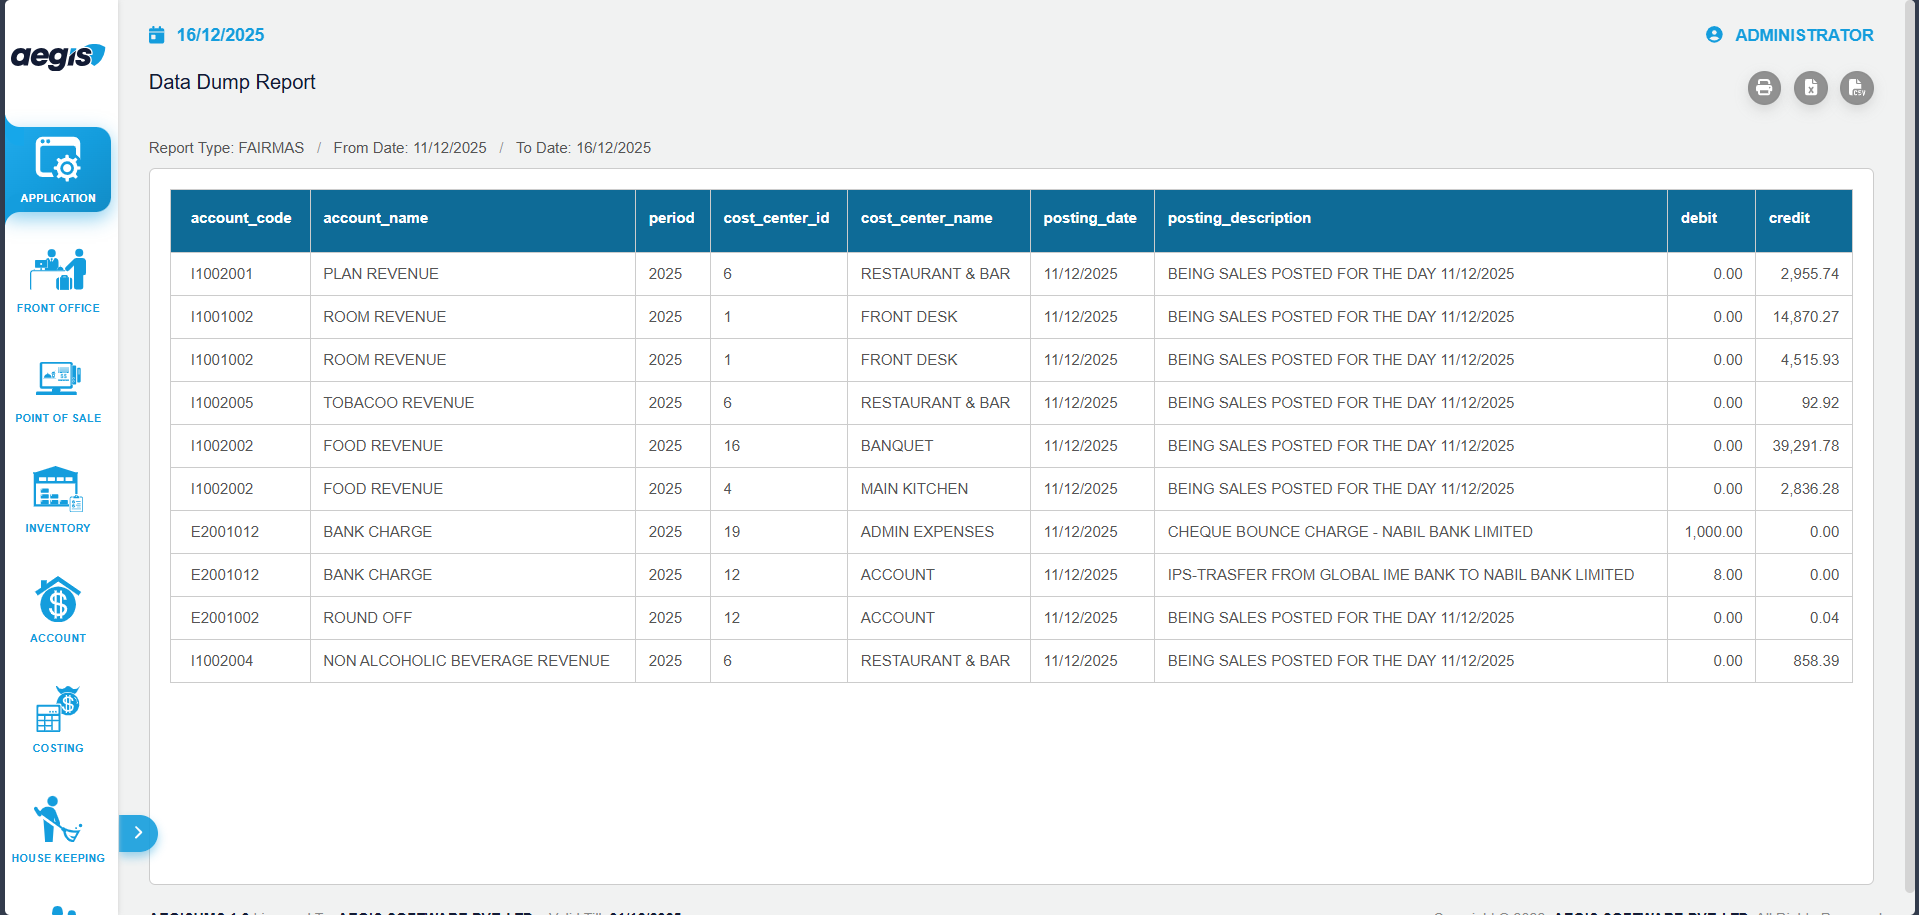Open the Front Office module
The image size is (1919, 915).
(58, 281)
